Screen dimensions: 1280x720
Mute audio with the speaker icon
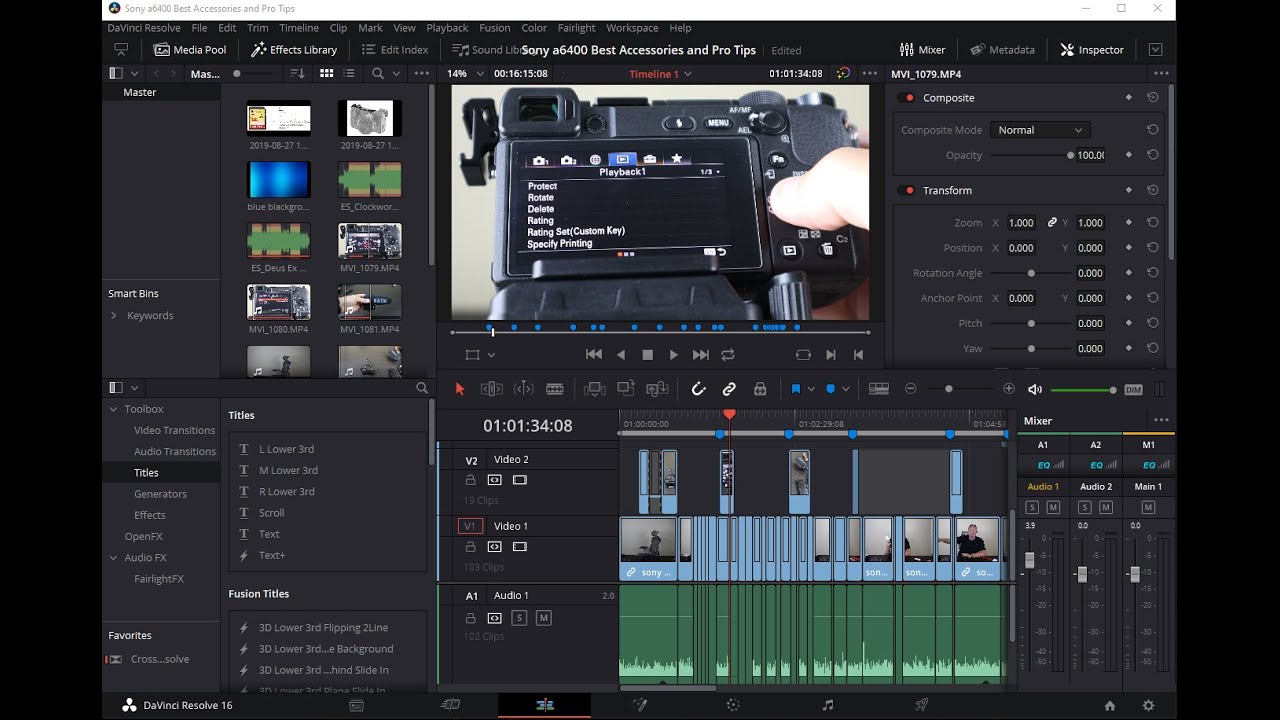pyautogui.click(x=1035, y=389)
